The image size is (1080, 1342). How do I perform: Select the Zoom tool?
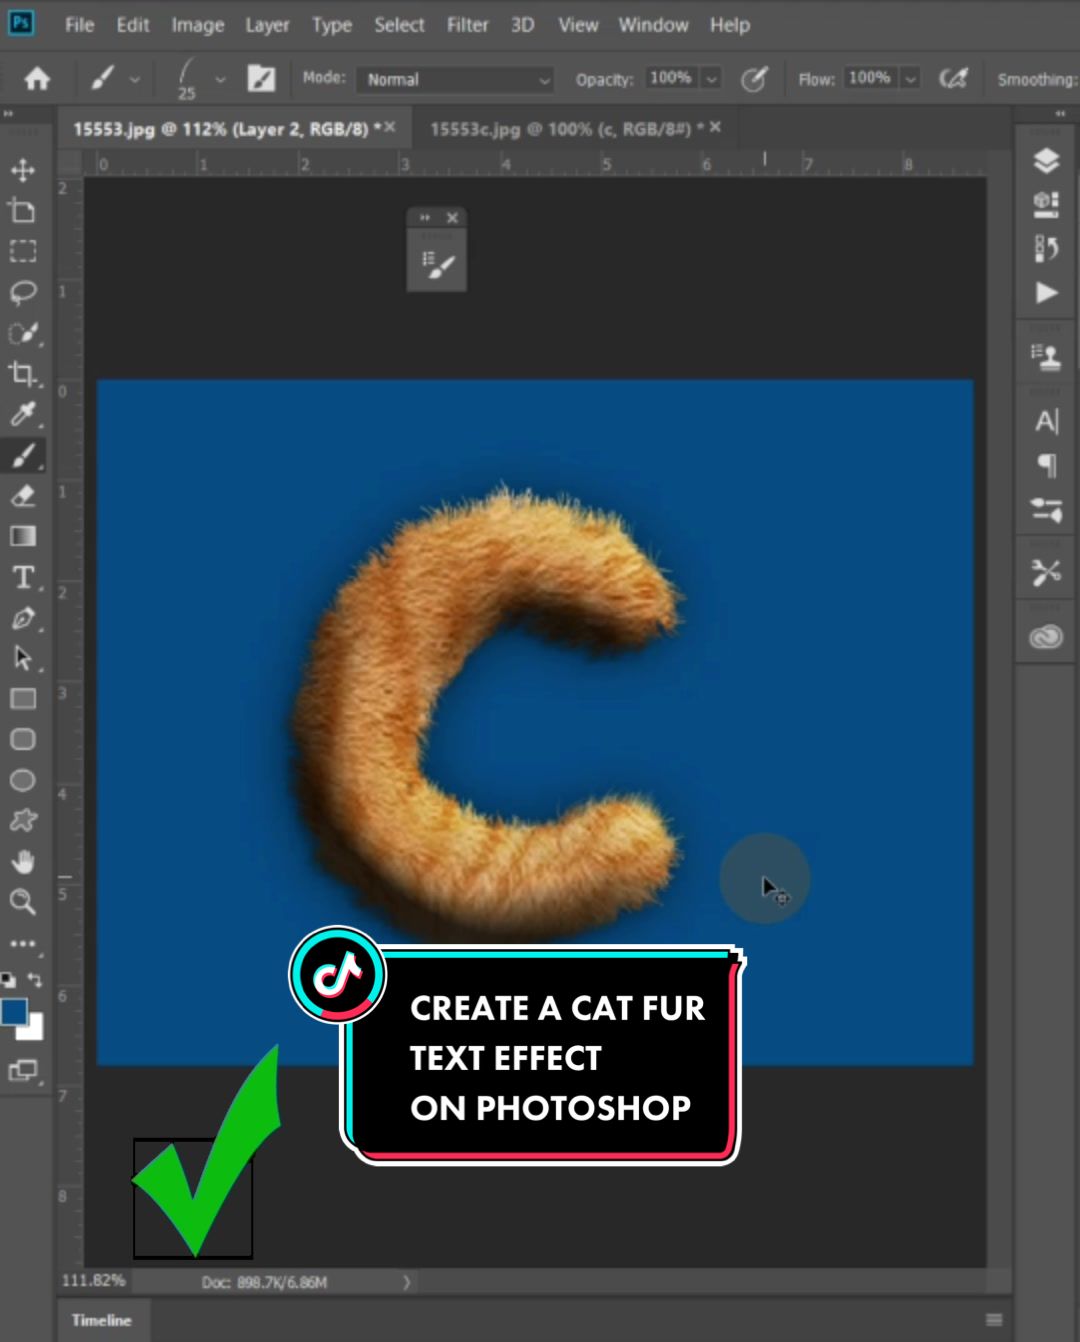[23, 902]
